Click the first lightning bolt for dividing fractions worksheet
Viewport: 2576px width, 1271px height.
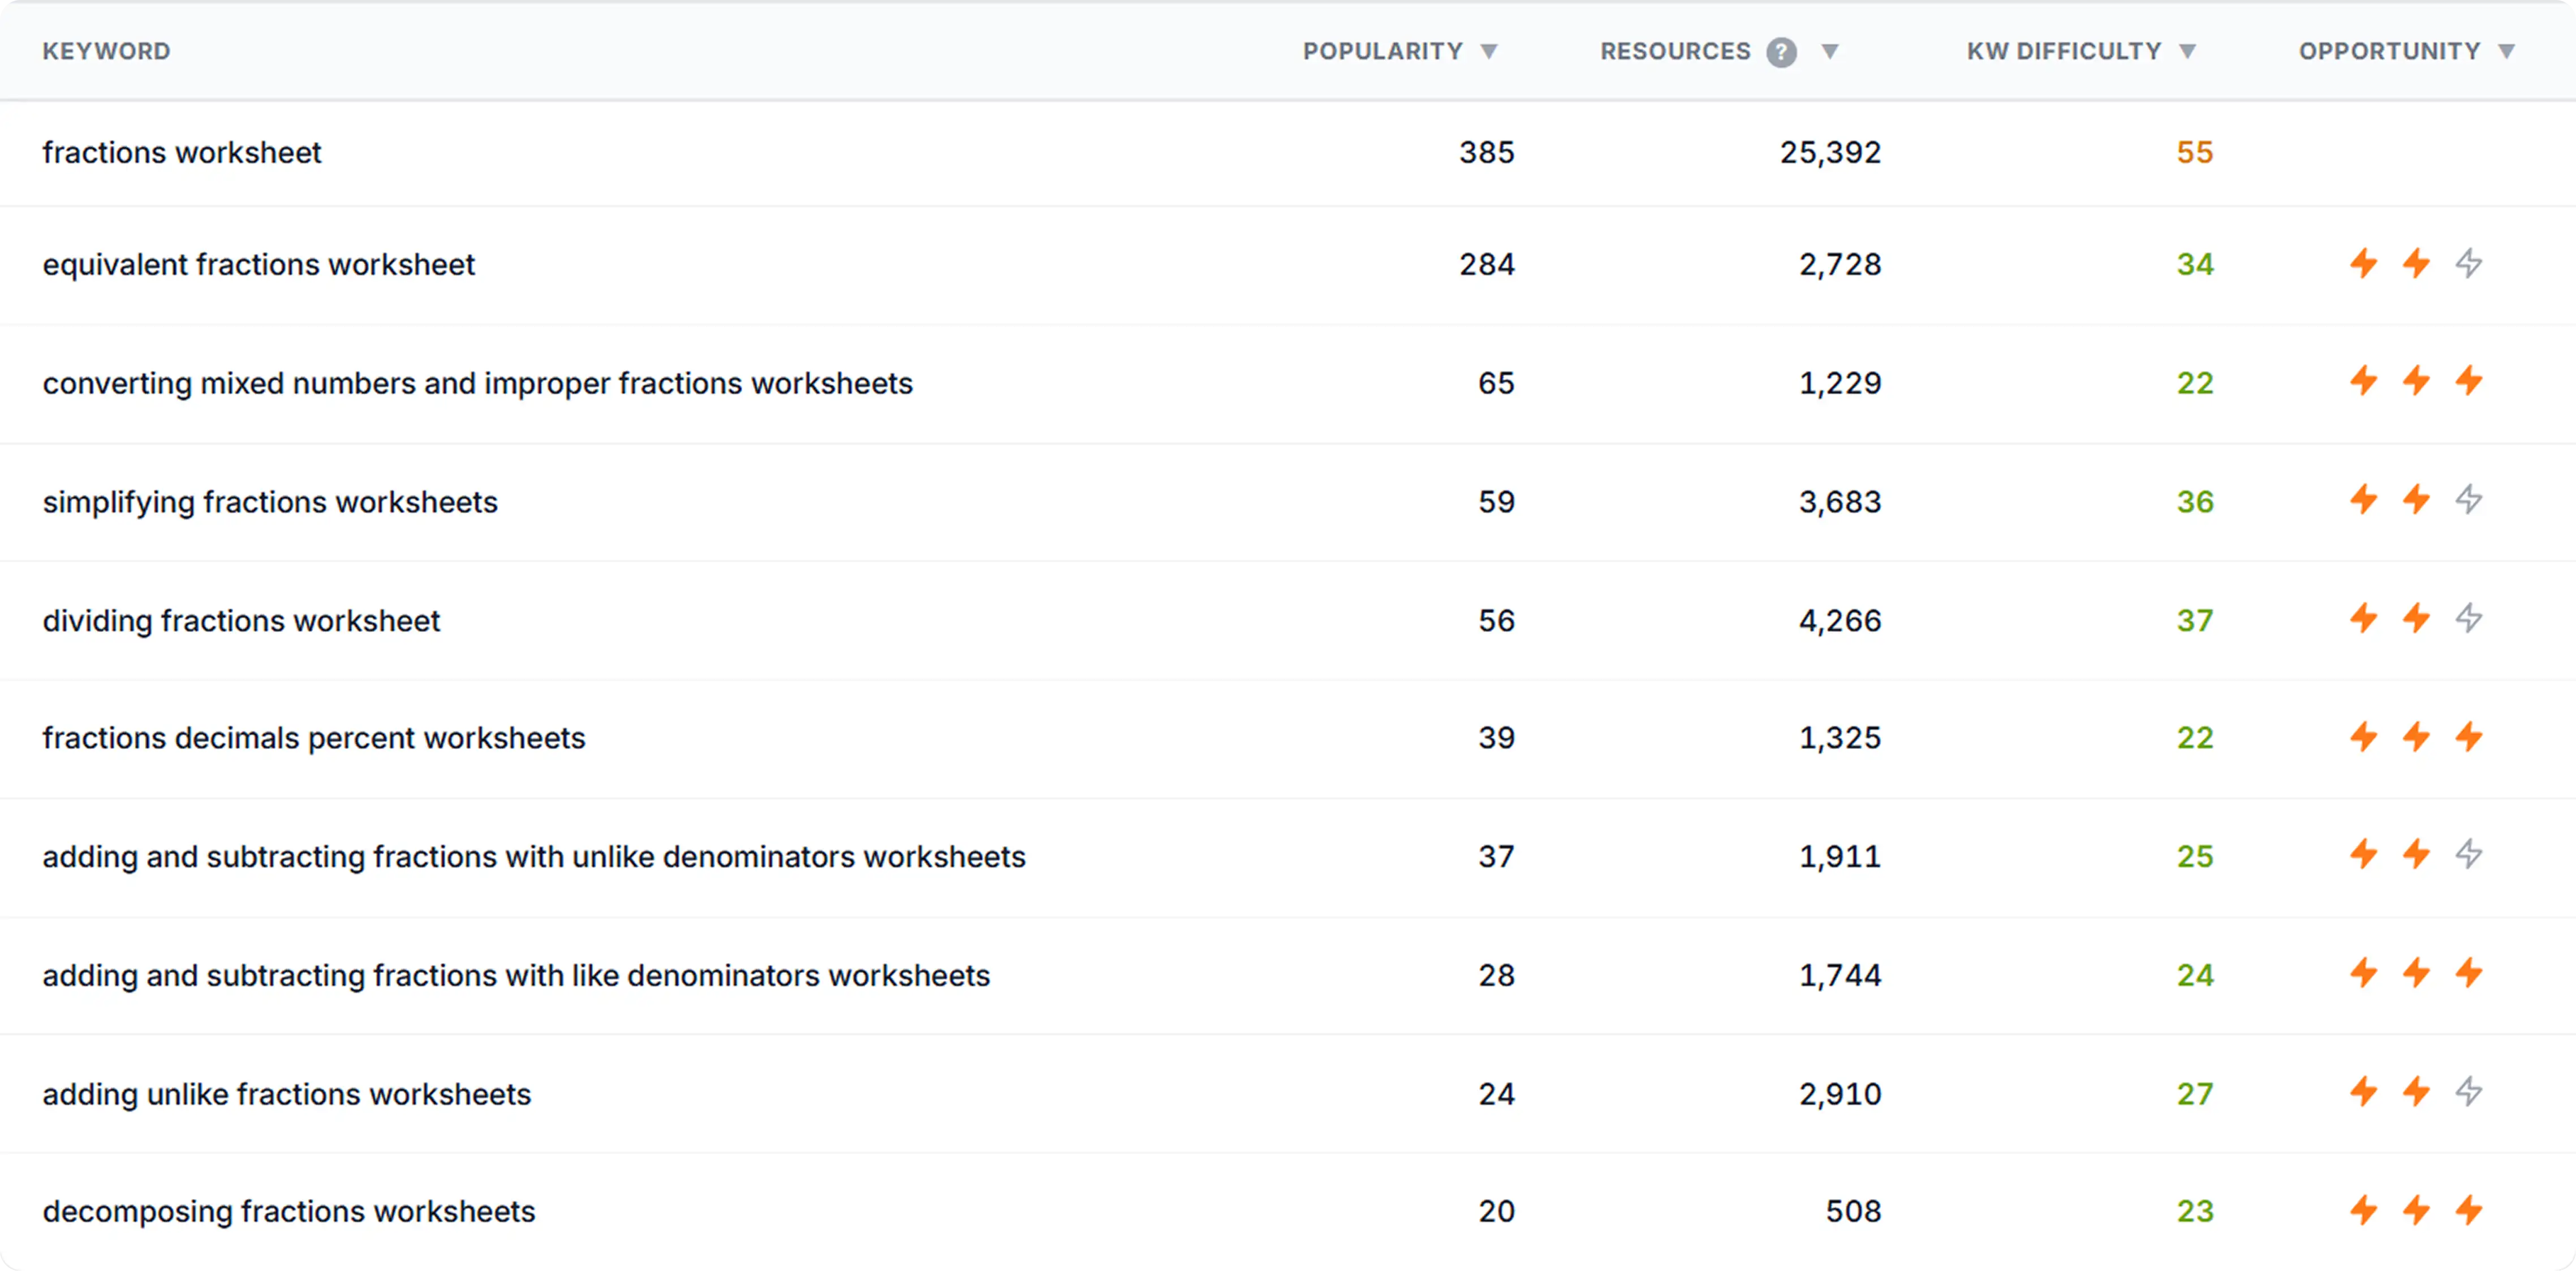click(x=2363, y=620)
